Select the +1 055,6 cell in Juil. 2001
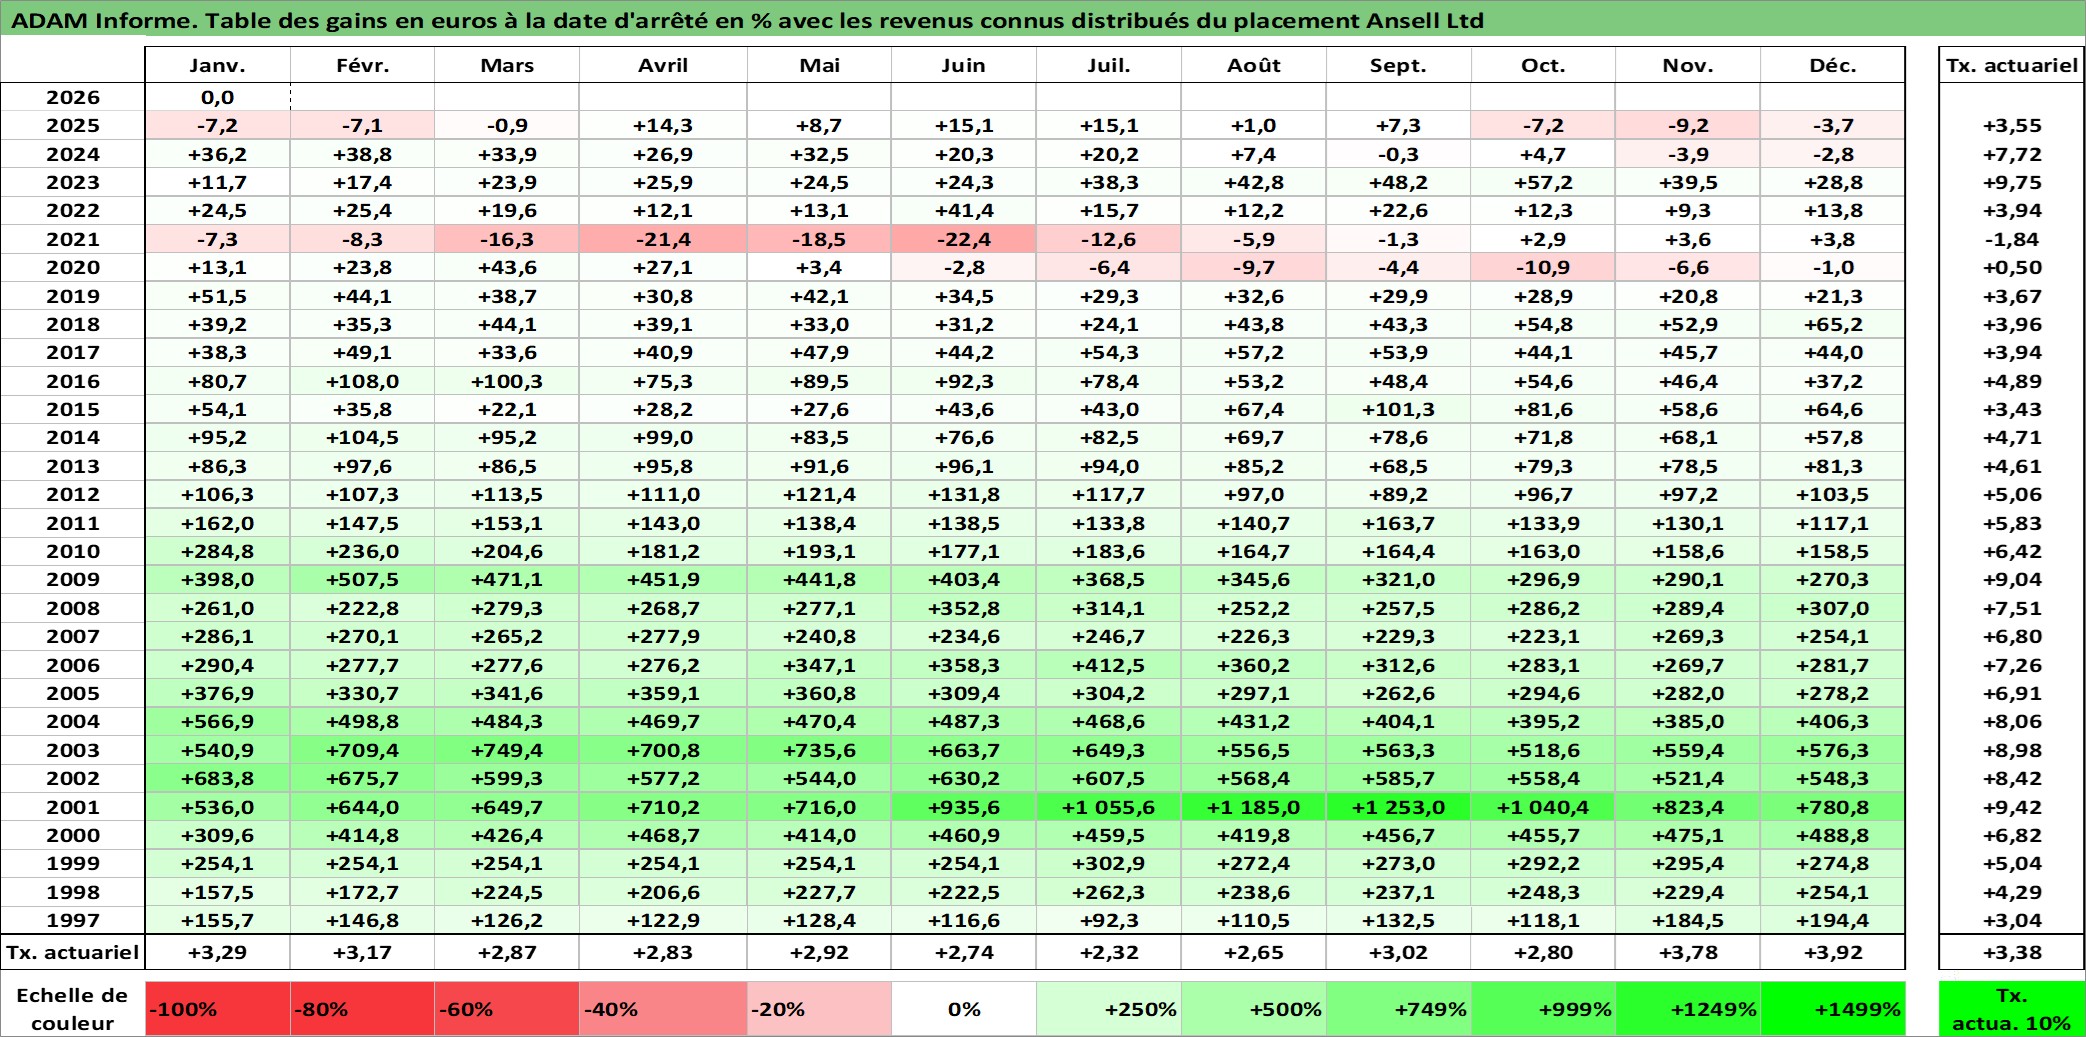The height and width of the screenshot is (1037, 2086). 1109,807
